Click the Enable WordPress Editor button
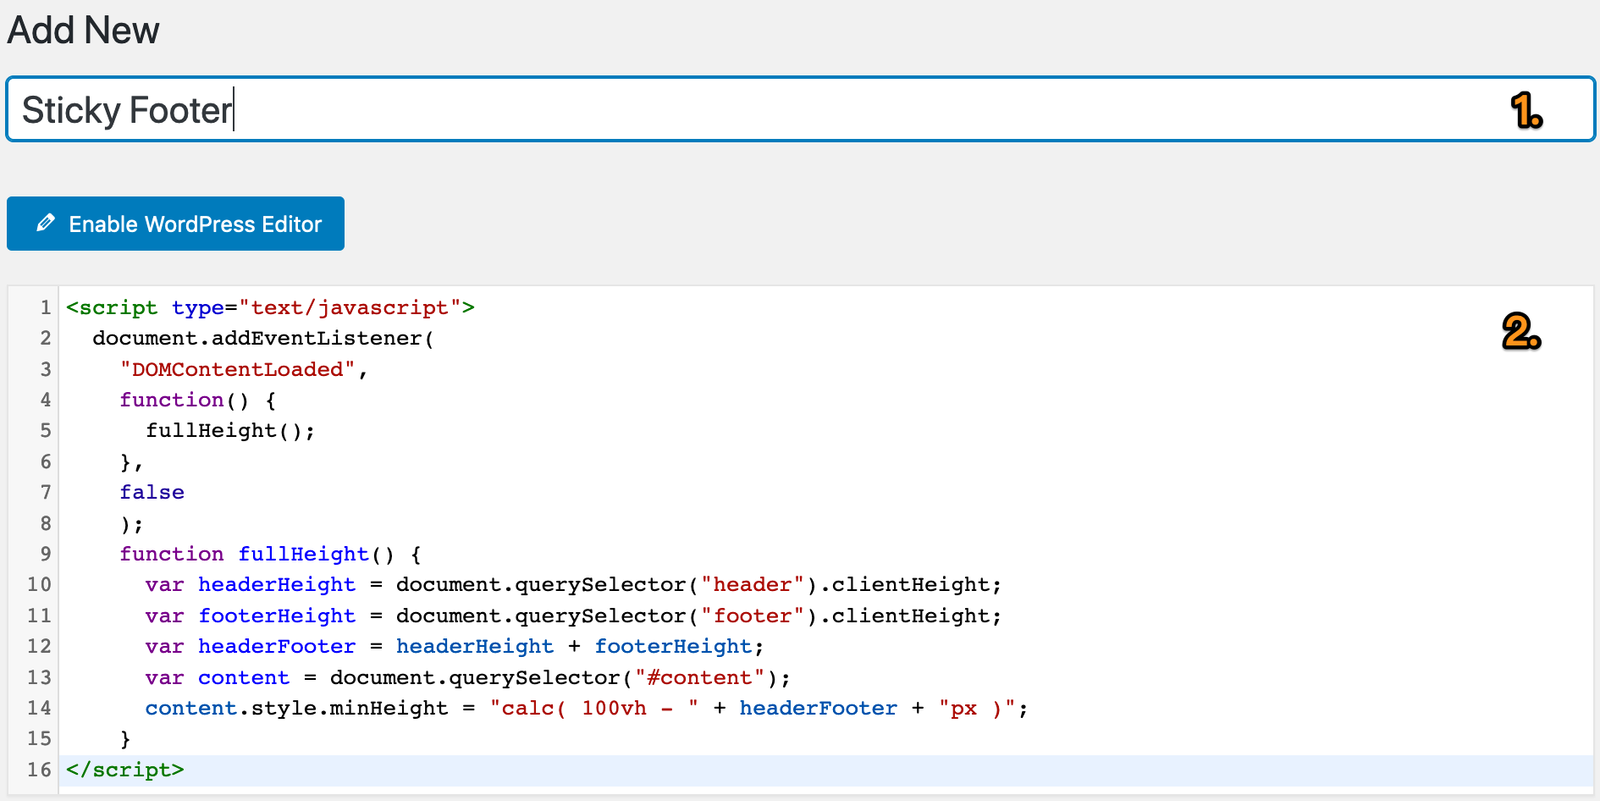 176,224
